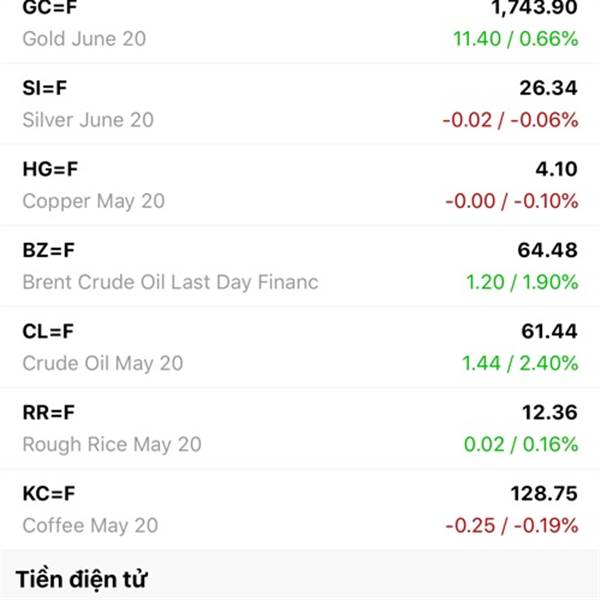Tap the Rough Rice May 20 label
This screenshot has width=600, height=600.
[x=112, y=445]
